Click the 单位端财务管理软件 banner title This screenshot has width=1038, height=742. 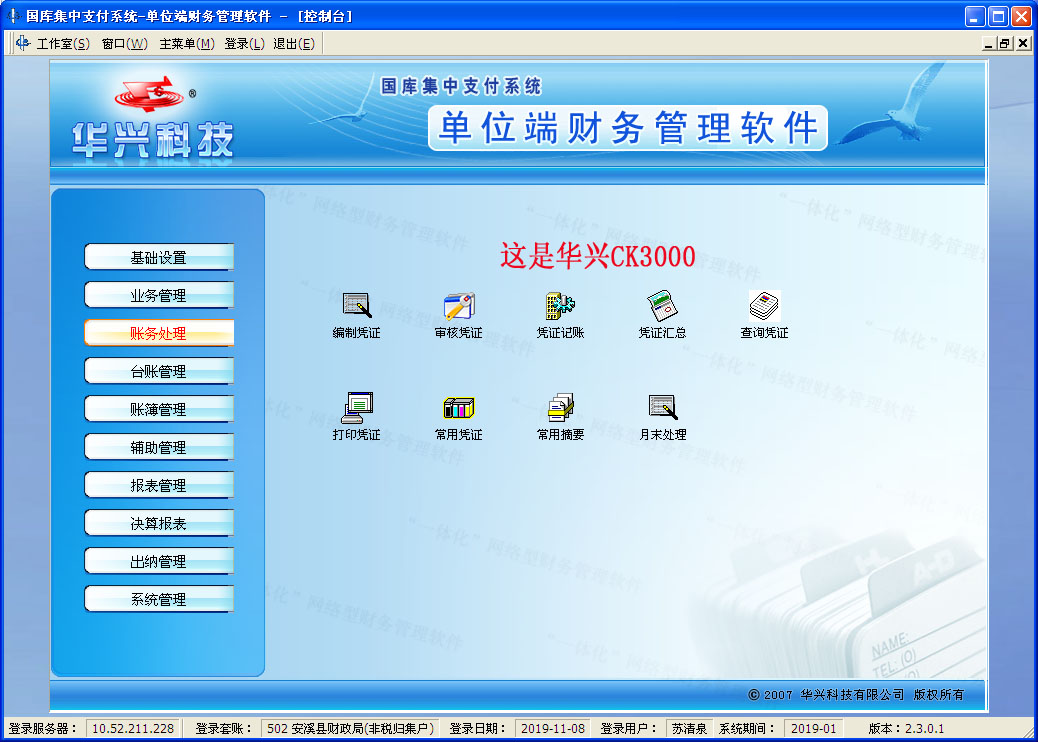click(x=628, y=128)
